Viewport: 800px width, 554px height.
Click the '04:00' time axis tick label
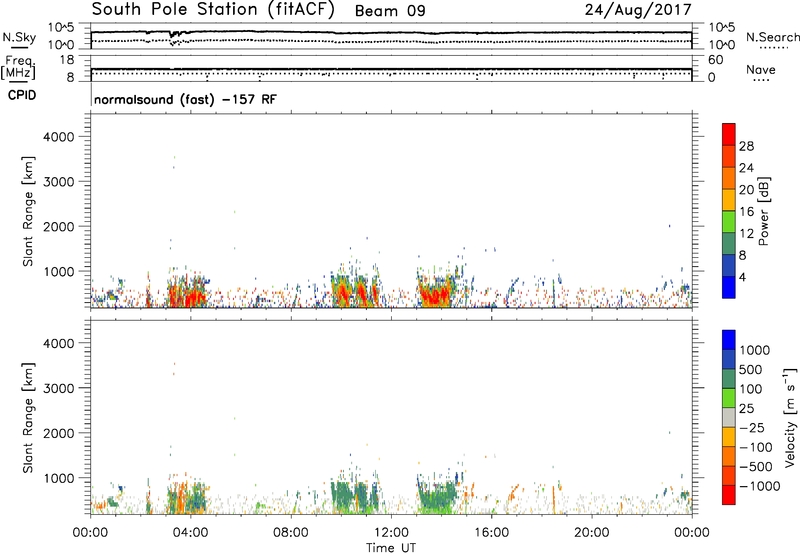190,533
